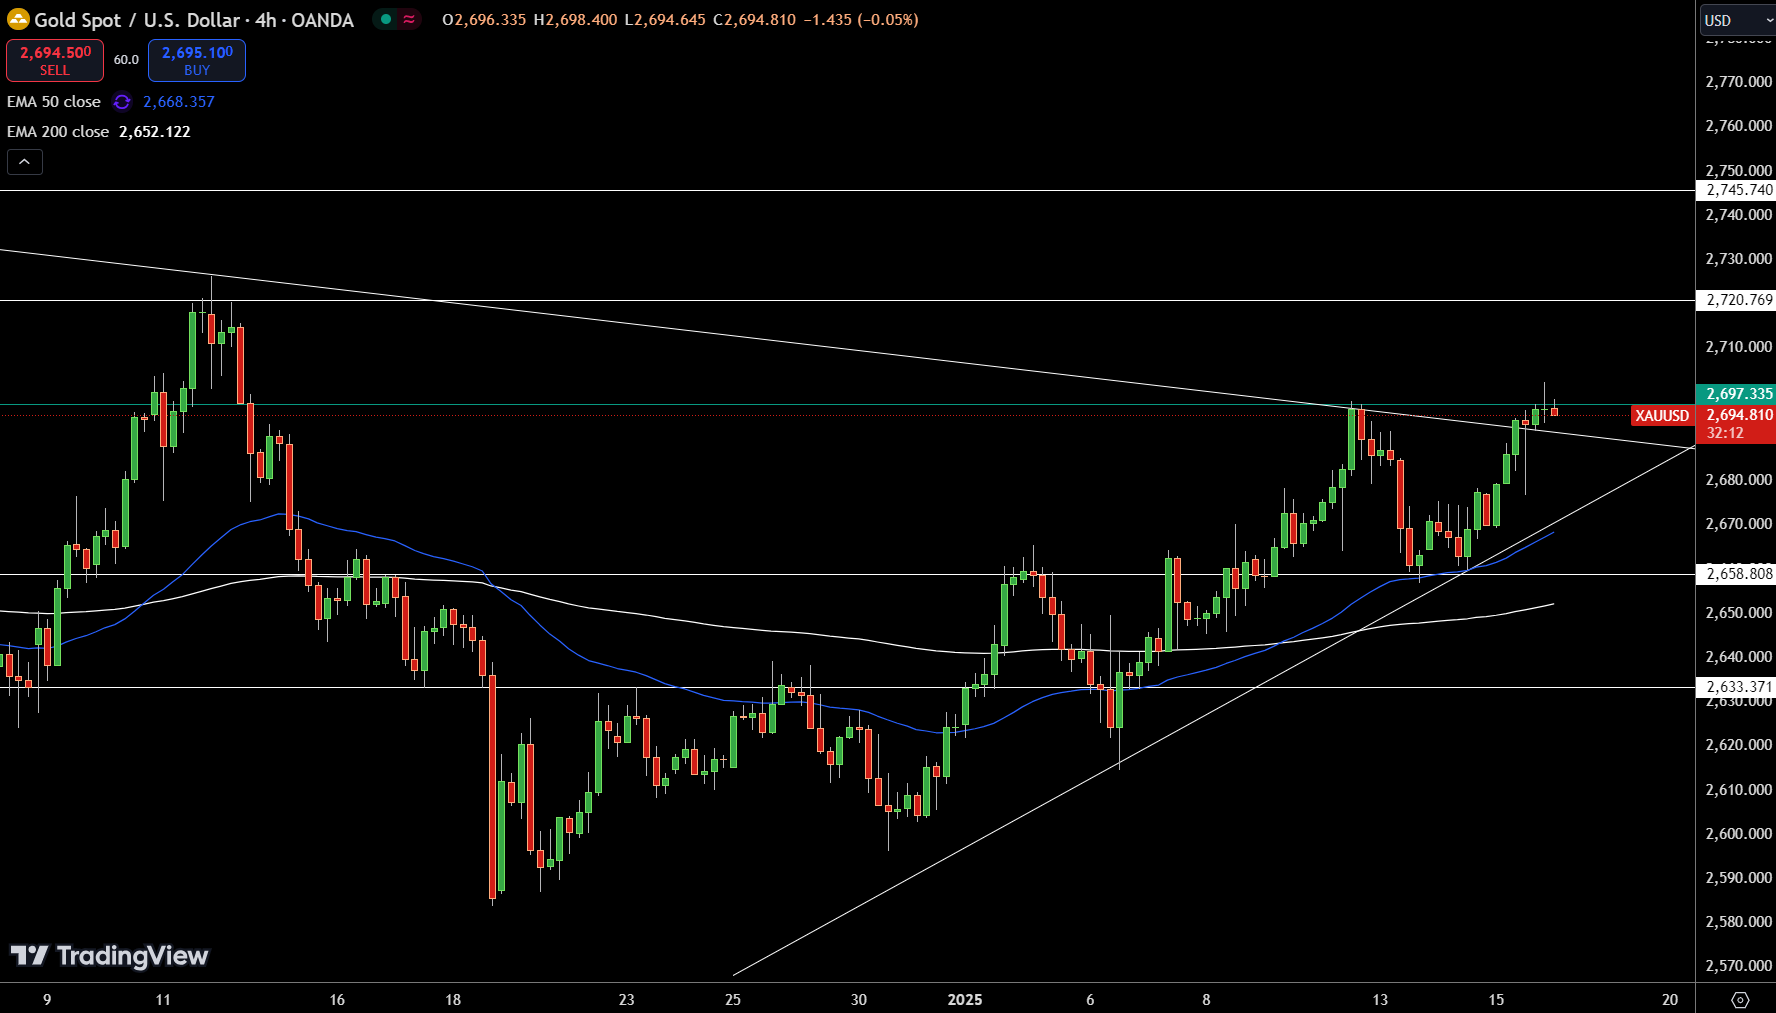Click the 2,633.371 horizontal line price label
Viewport: 1776px width, 1013px height.
[1737, 687]
